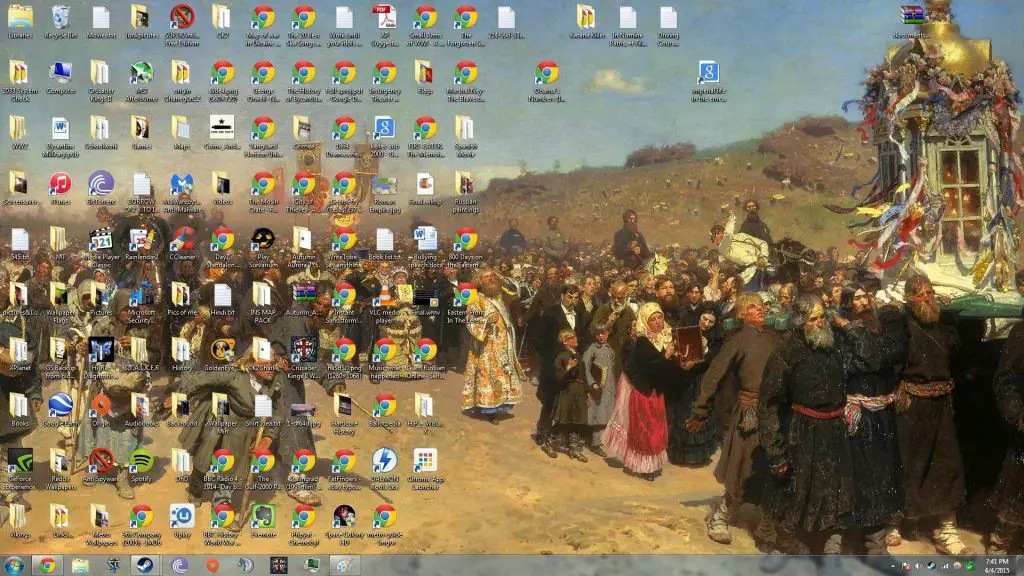This screenshot has height=576, width=1024.
Task: Launch iTunes from the desktop
Action: (x=60, y=189)
